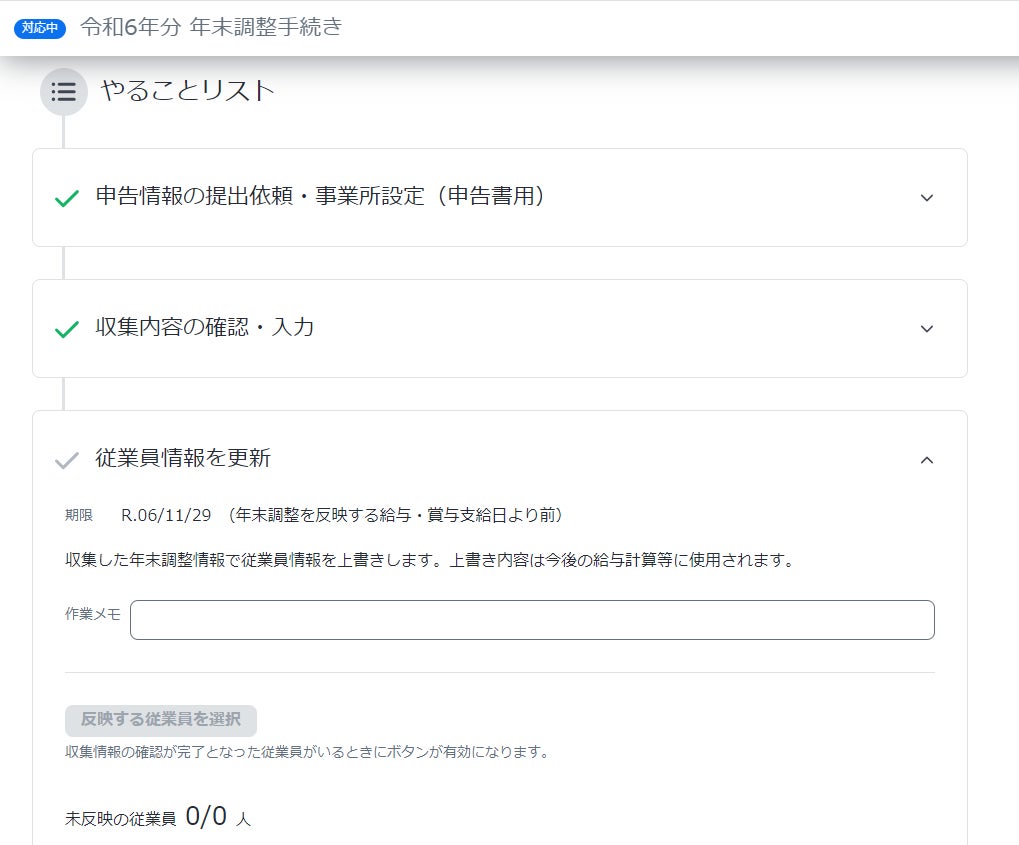The image size is (1019, 845).
Task: Collapse 従業員情報を更新 section chevron
Action: [x=927, y=460]
